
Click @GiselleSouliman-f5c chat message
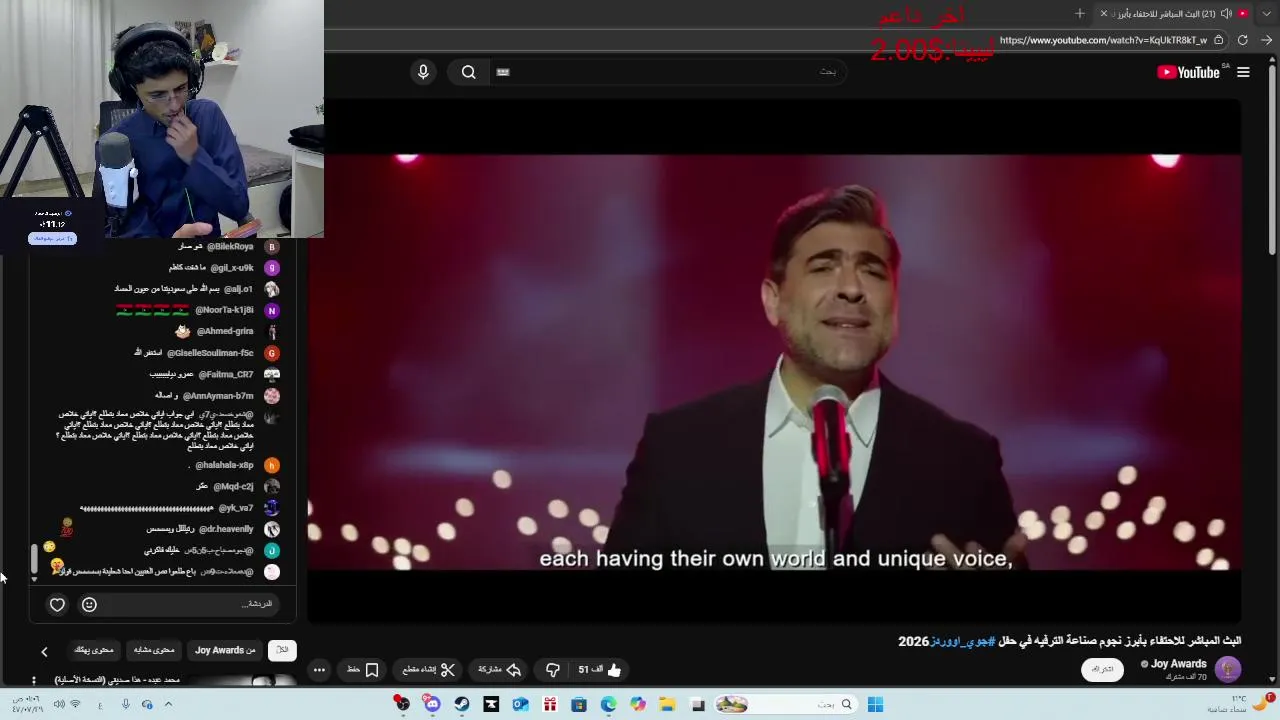pyautogui.click(x=206, y=353)
